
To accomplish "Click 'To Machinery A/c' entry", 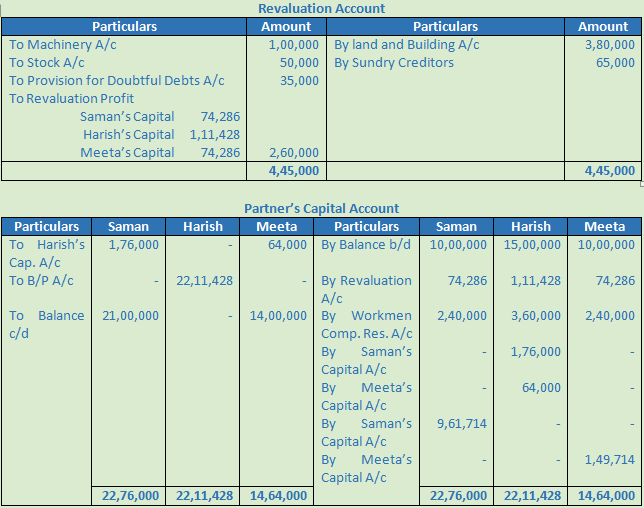I will click(63, 44).
